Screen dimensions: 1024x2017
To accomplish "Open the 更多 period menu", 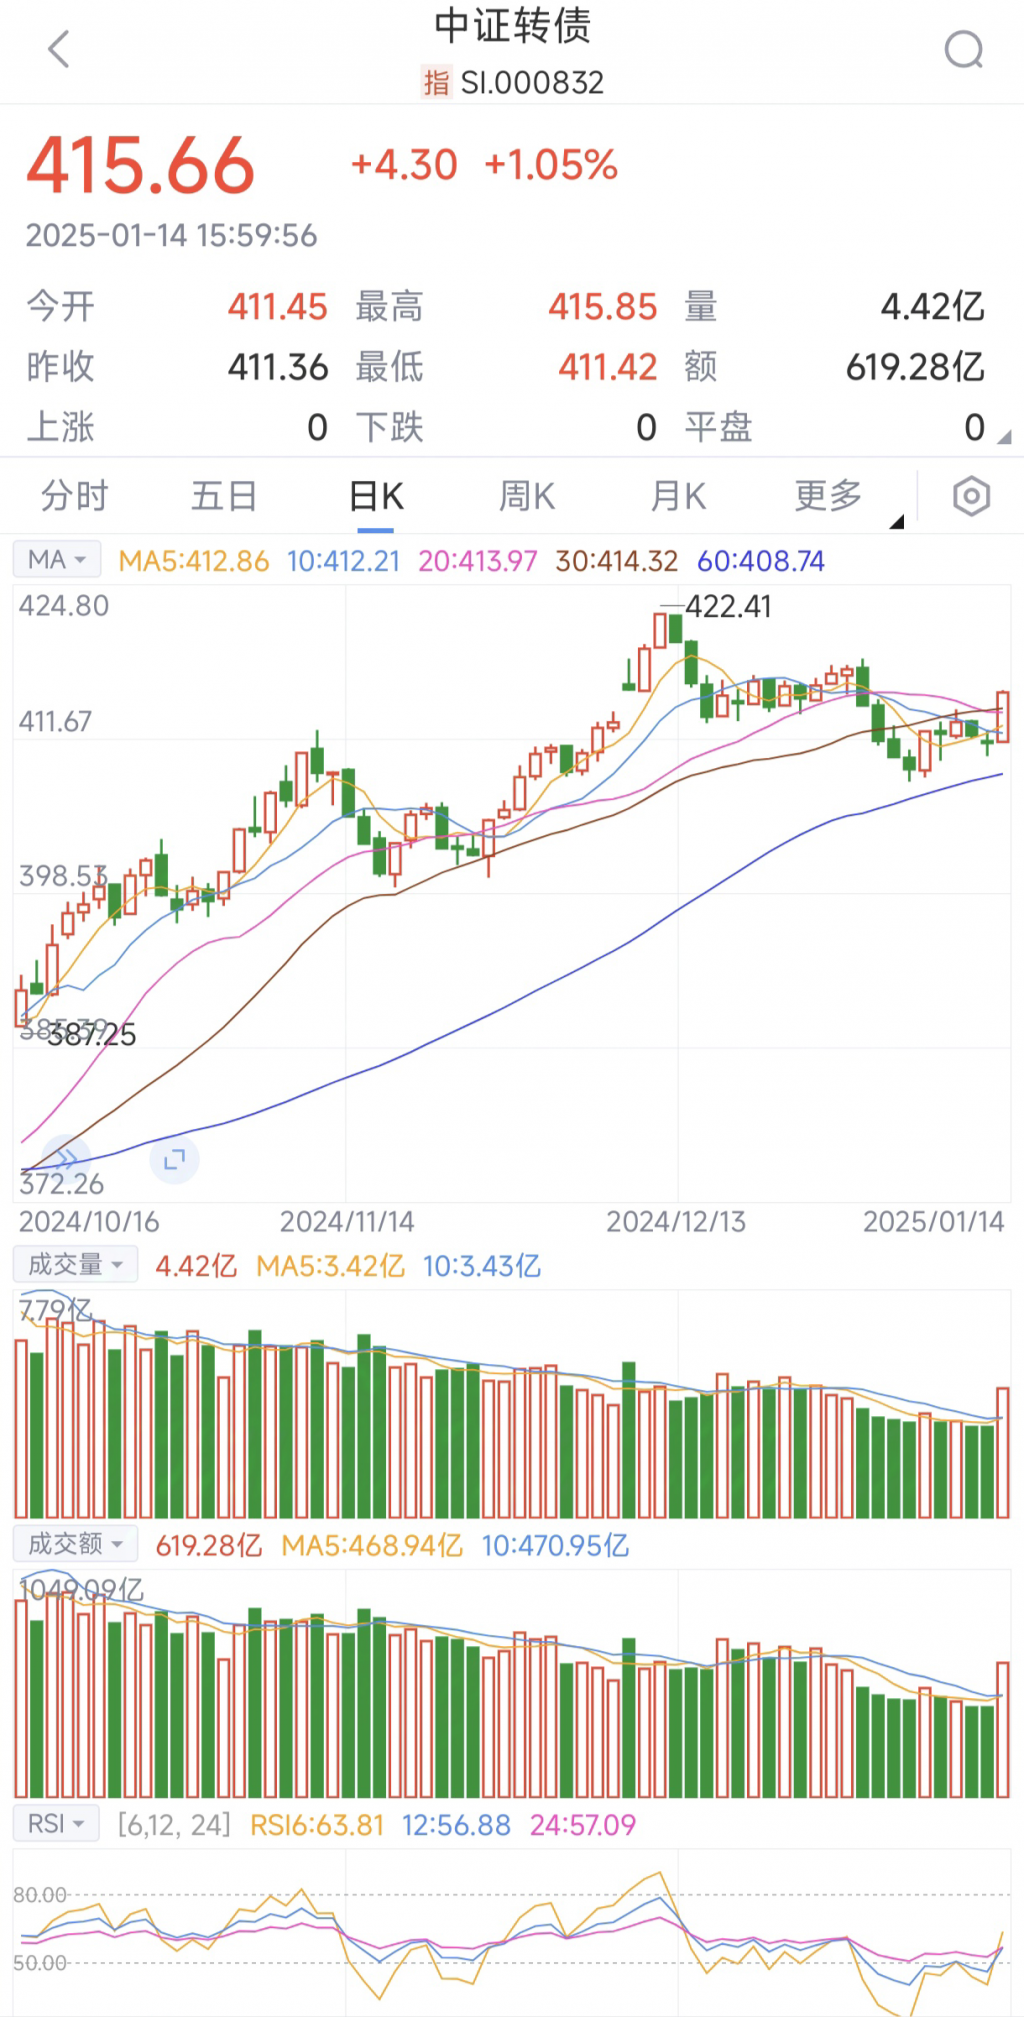I will (829, 496).
